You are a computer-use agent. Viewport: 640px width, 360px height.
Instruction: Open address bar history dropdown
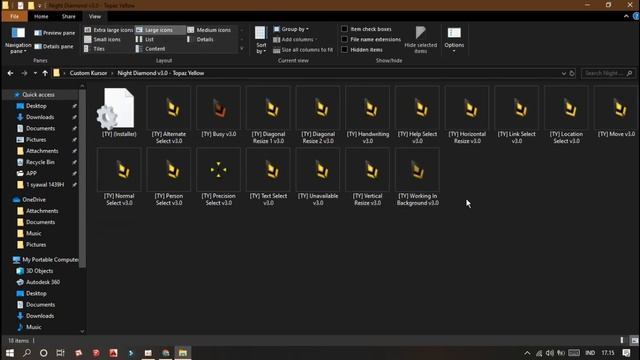563,73
